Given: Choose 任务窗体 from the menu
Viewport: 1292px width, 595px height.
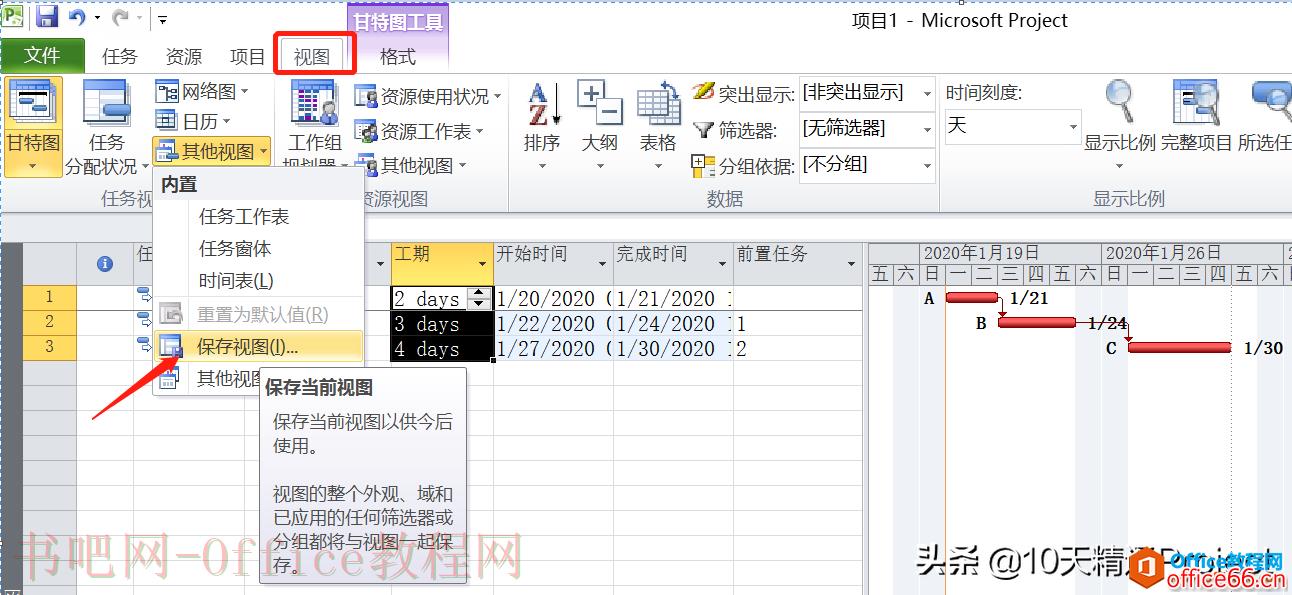Looking at the screenshot, I should tap(258, 248).
